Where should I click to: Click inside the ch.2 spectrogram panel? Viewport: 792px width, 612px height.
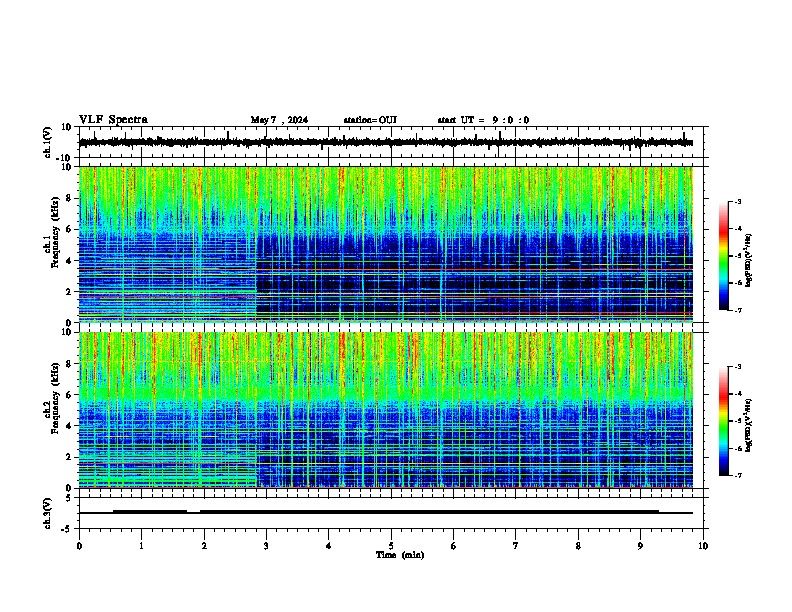(x=386, y=410)
